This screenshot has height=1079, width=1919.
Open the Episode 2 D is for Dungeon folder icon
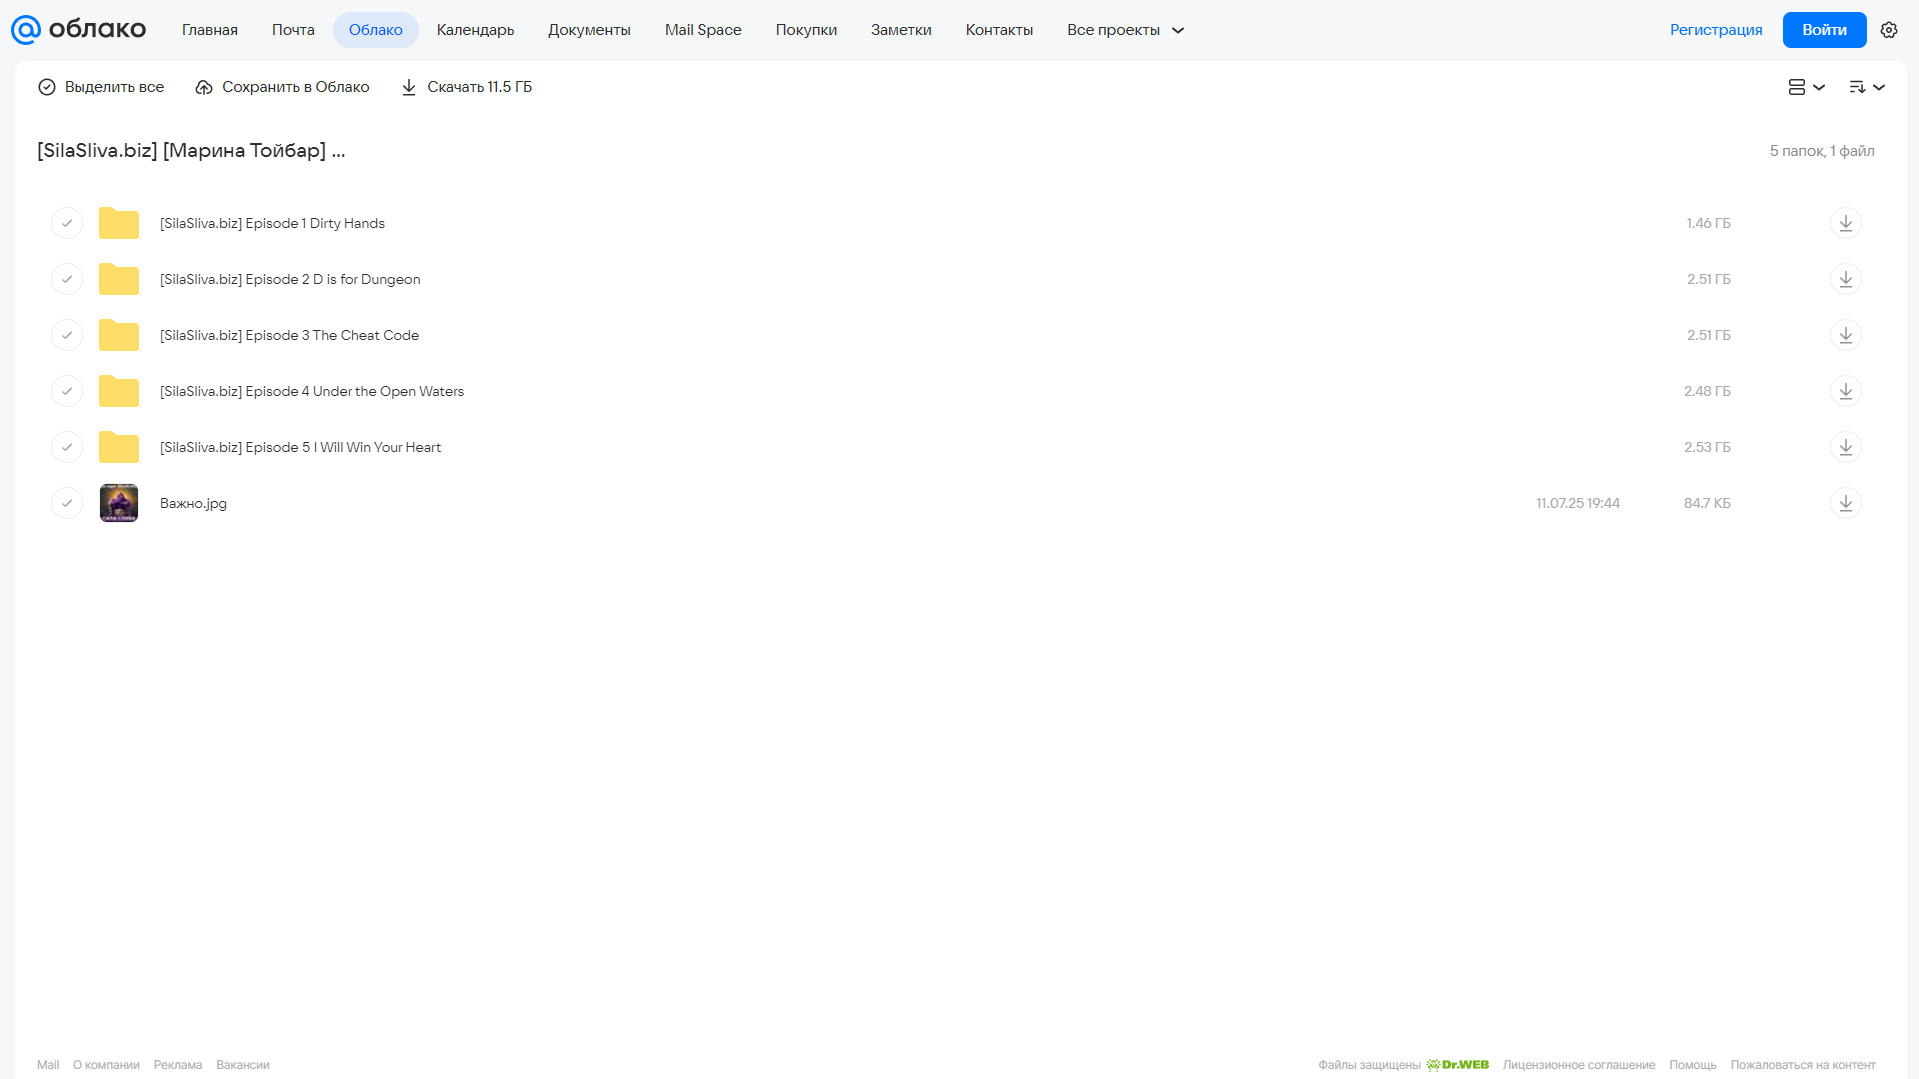coord(119,279)
